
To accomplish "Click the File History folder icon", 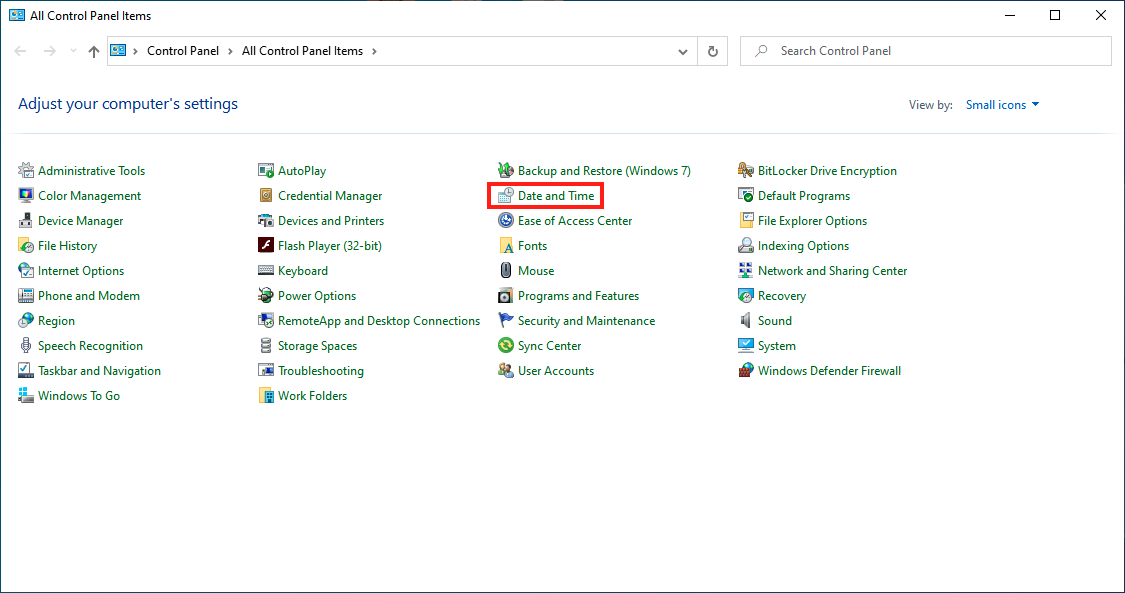I will [x=26, y=246].
